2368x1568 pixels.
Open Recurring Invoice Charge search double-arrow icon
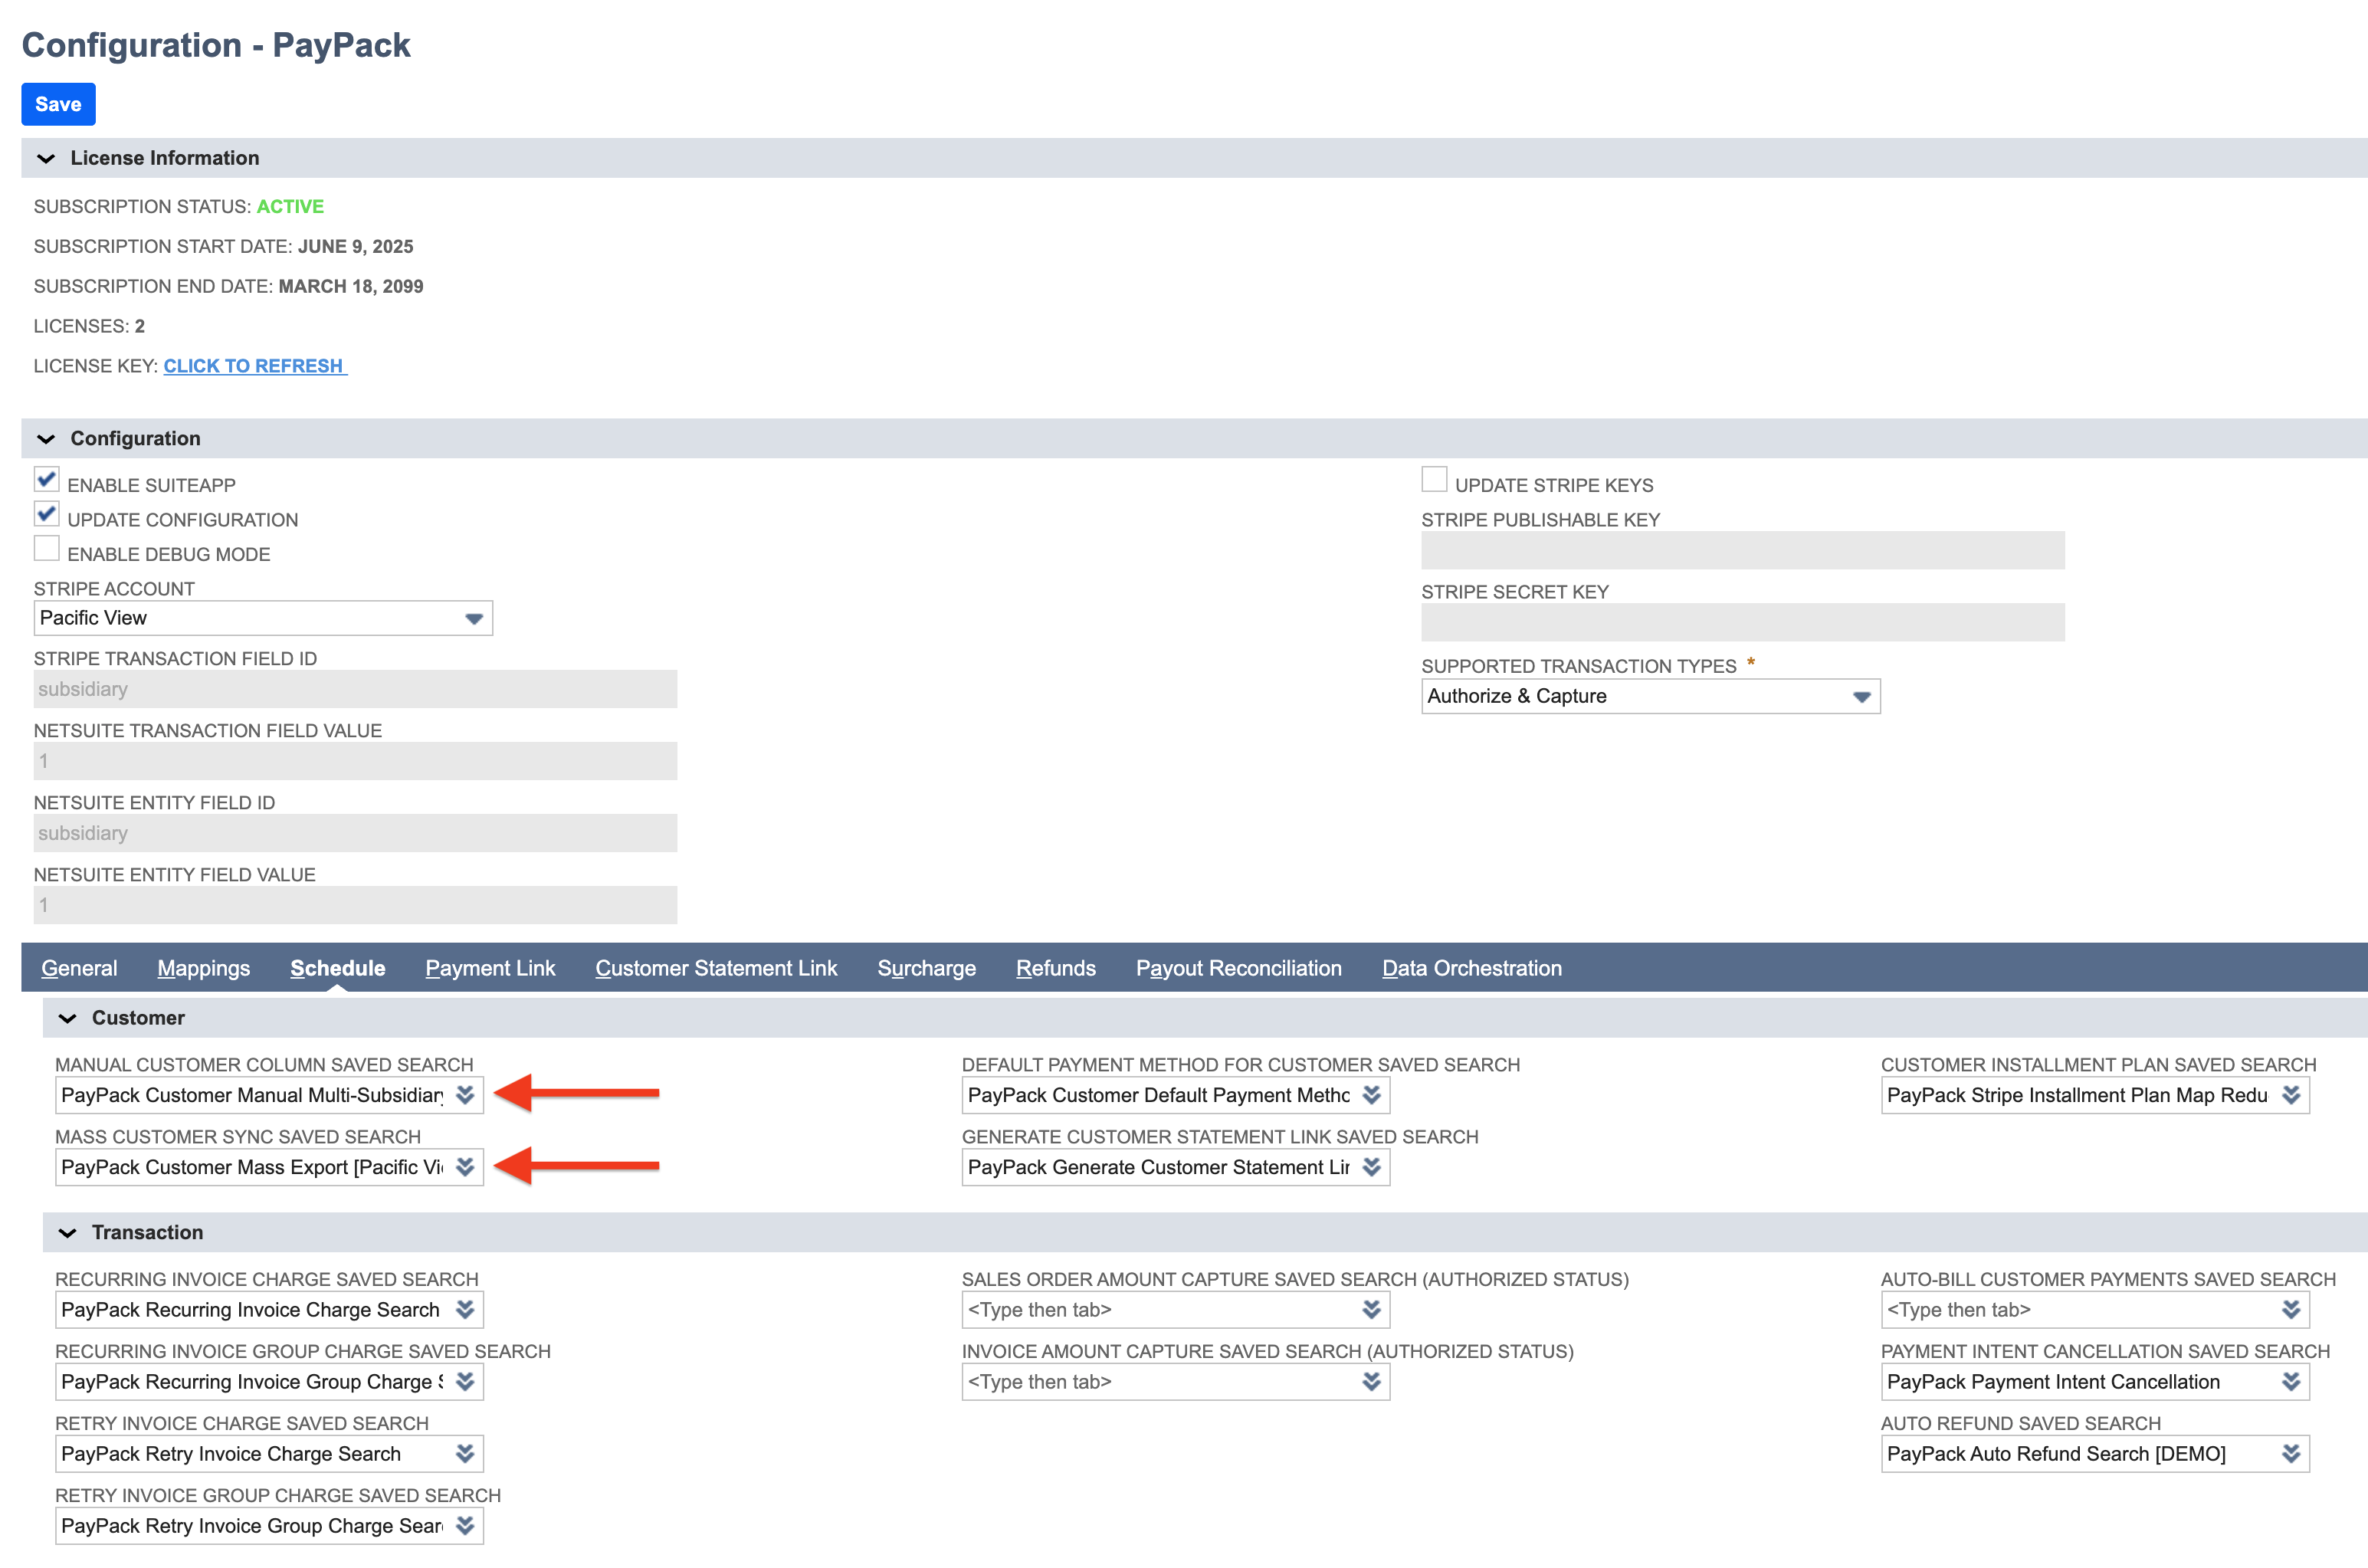pyautogui.click(x=465, y=1309)
